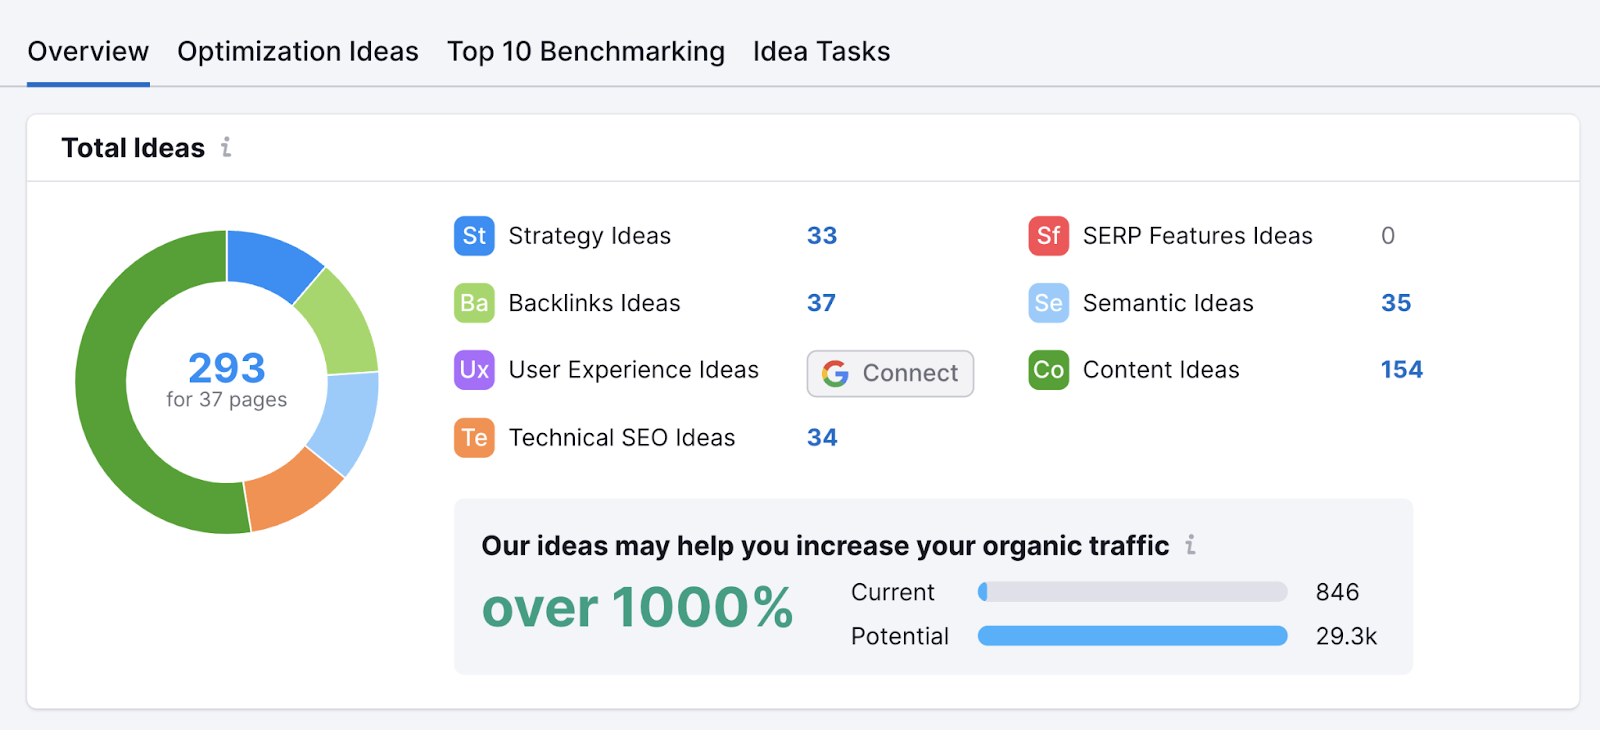Click the Content Ideas 'Co' icon

pos(1047,370)
